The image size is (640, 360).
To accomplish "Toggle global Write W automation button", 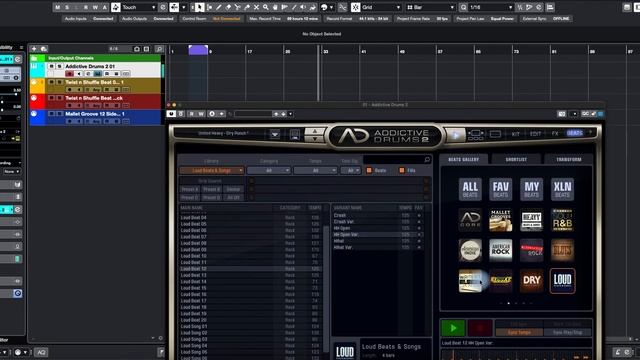I will pos(95,7).
